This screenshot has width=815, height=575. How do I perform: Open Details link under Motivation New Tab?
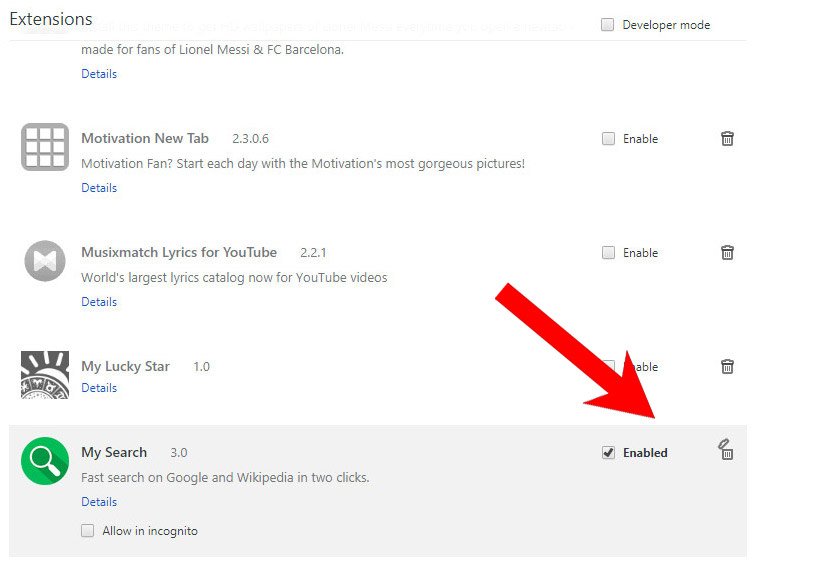(x=99, y=188)
